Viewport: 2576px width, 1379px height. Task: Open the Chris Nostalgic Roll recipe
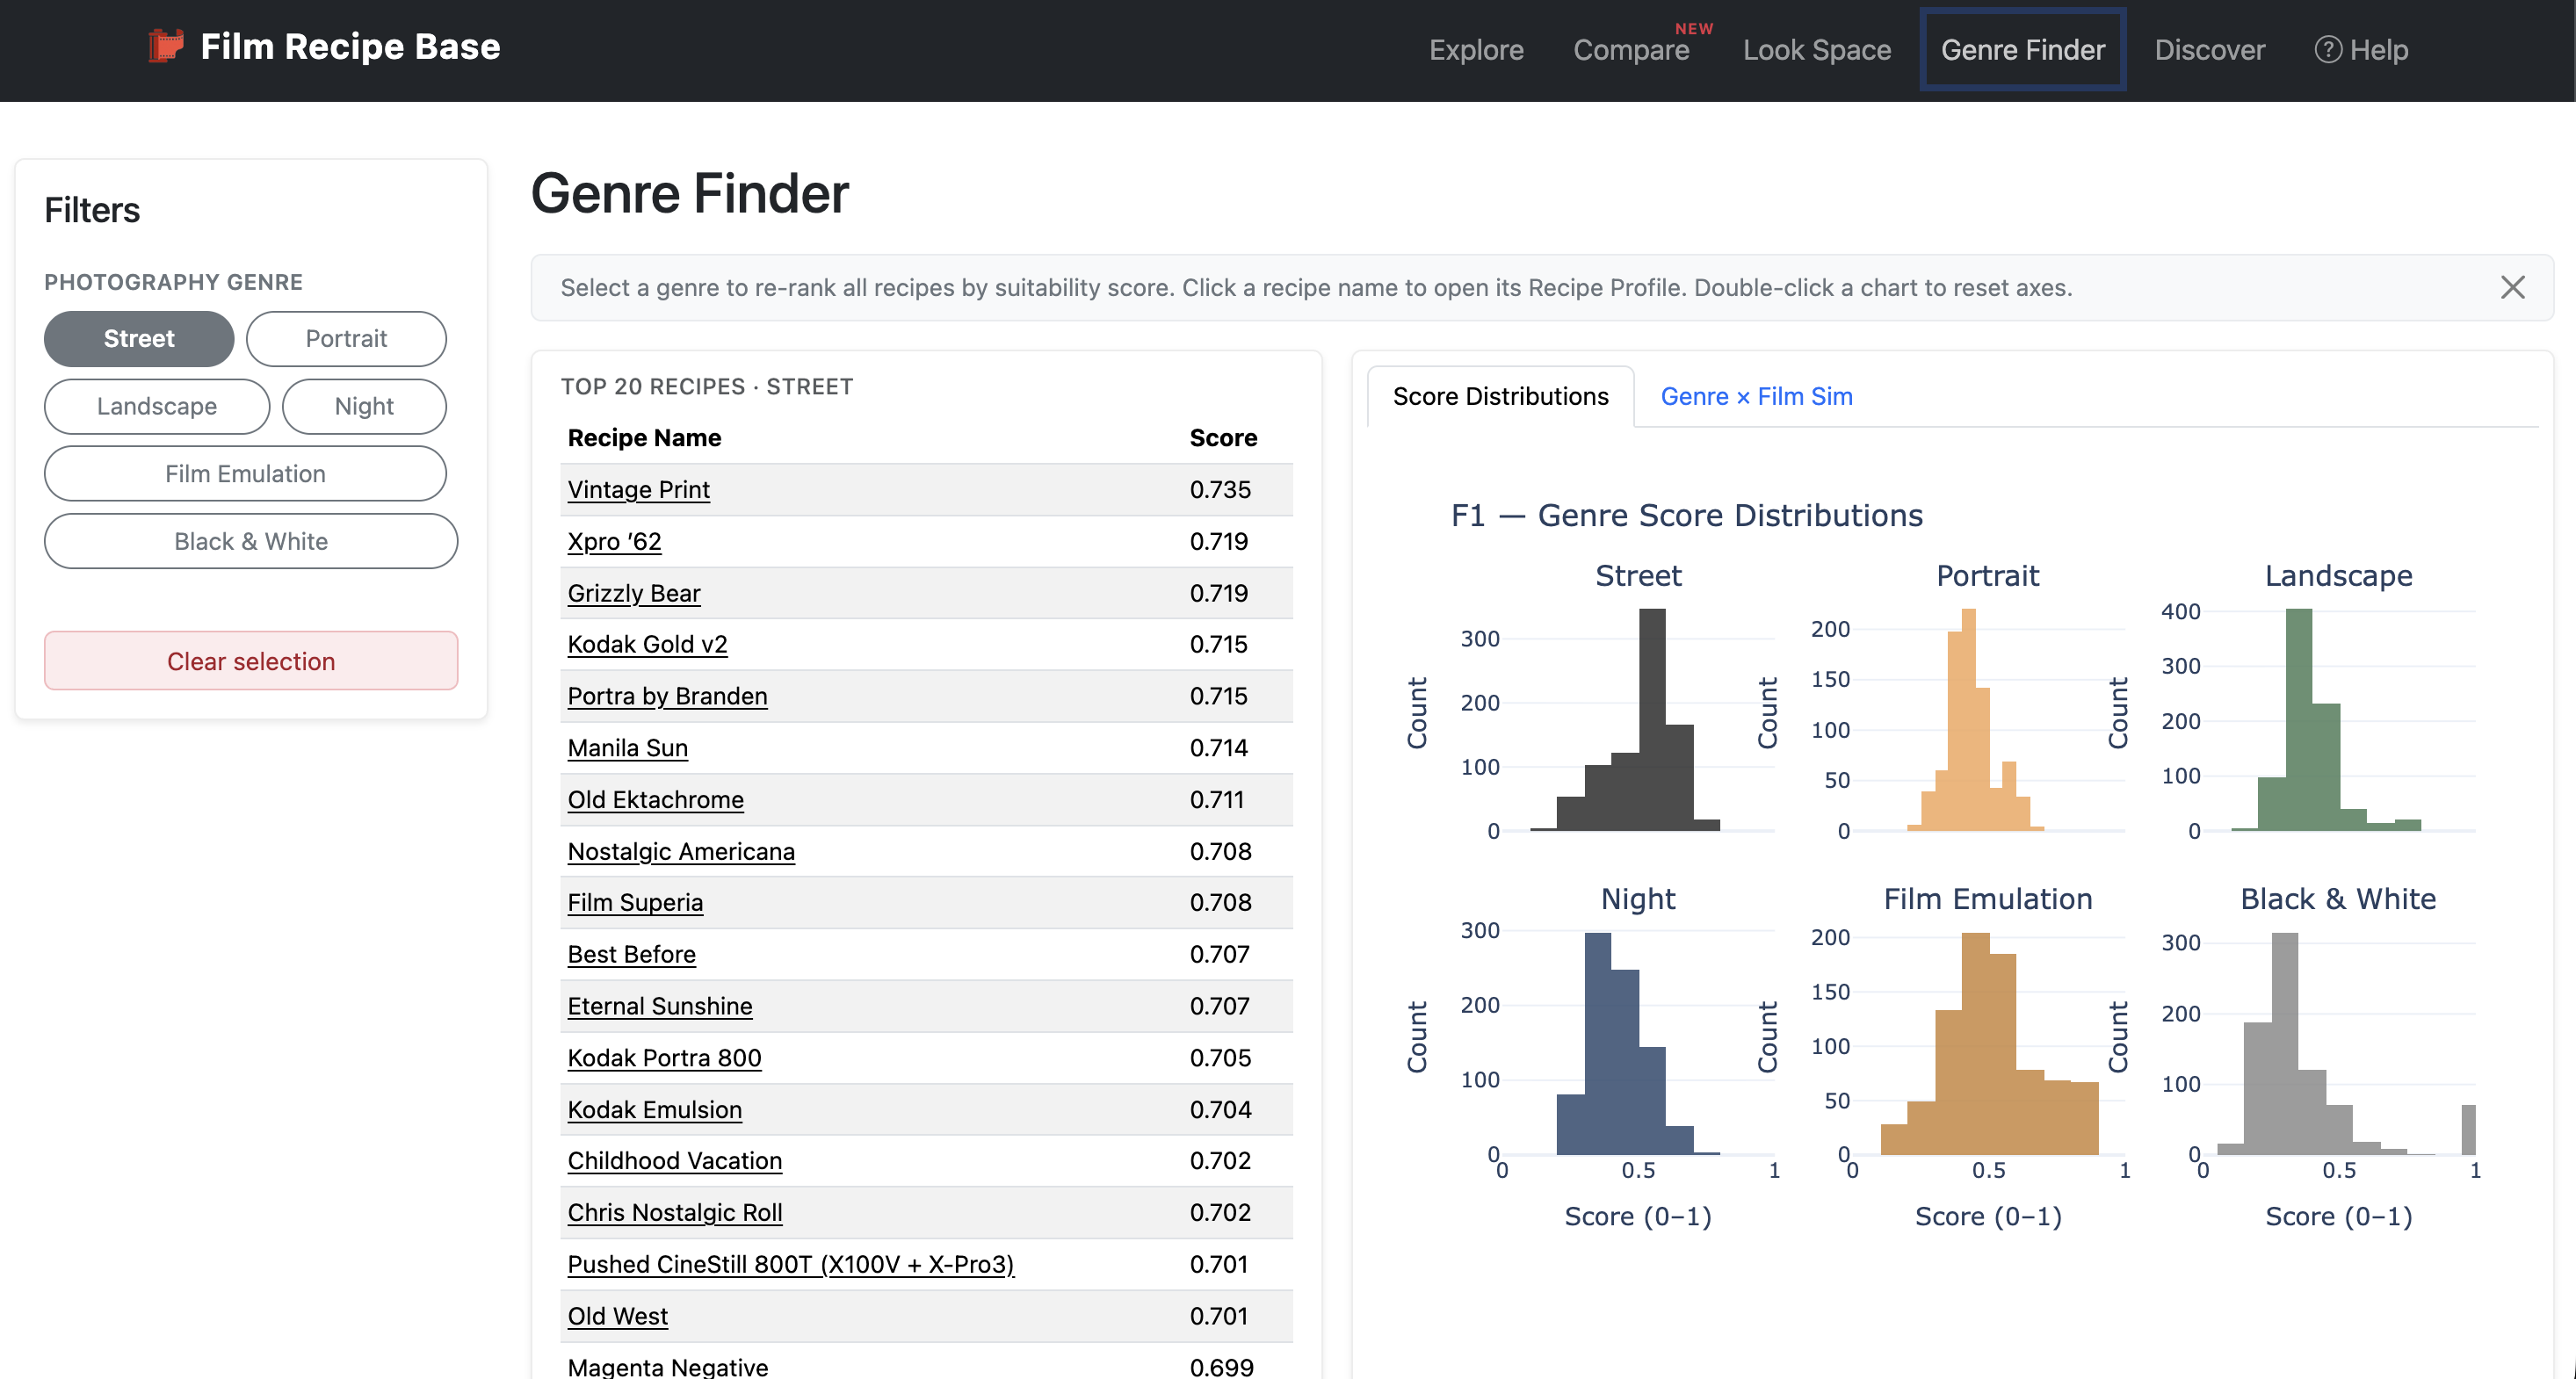674,1213
